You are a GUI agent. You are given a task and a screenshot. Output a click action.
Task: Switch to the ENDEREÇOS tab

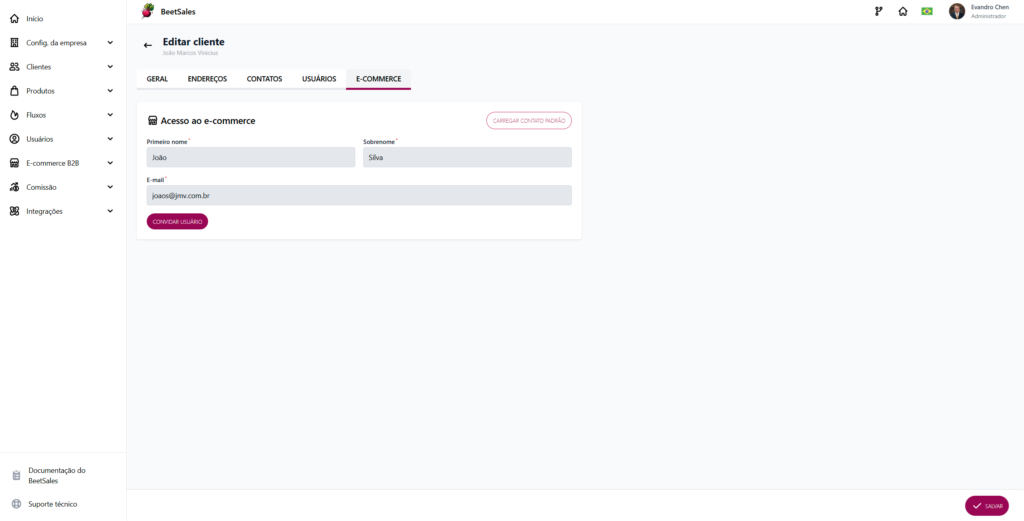pos(207,79)
